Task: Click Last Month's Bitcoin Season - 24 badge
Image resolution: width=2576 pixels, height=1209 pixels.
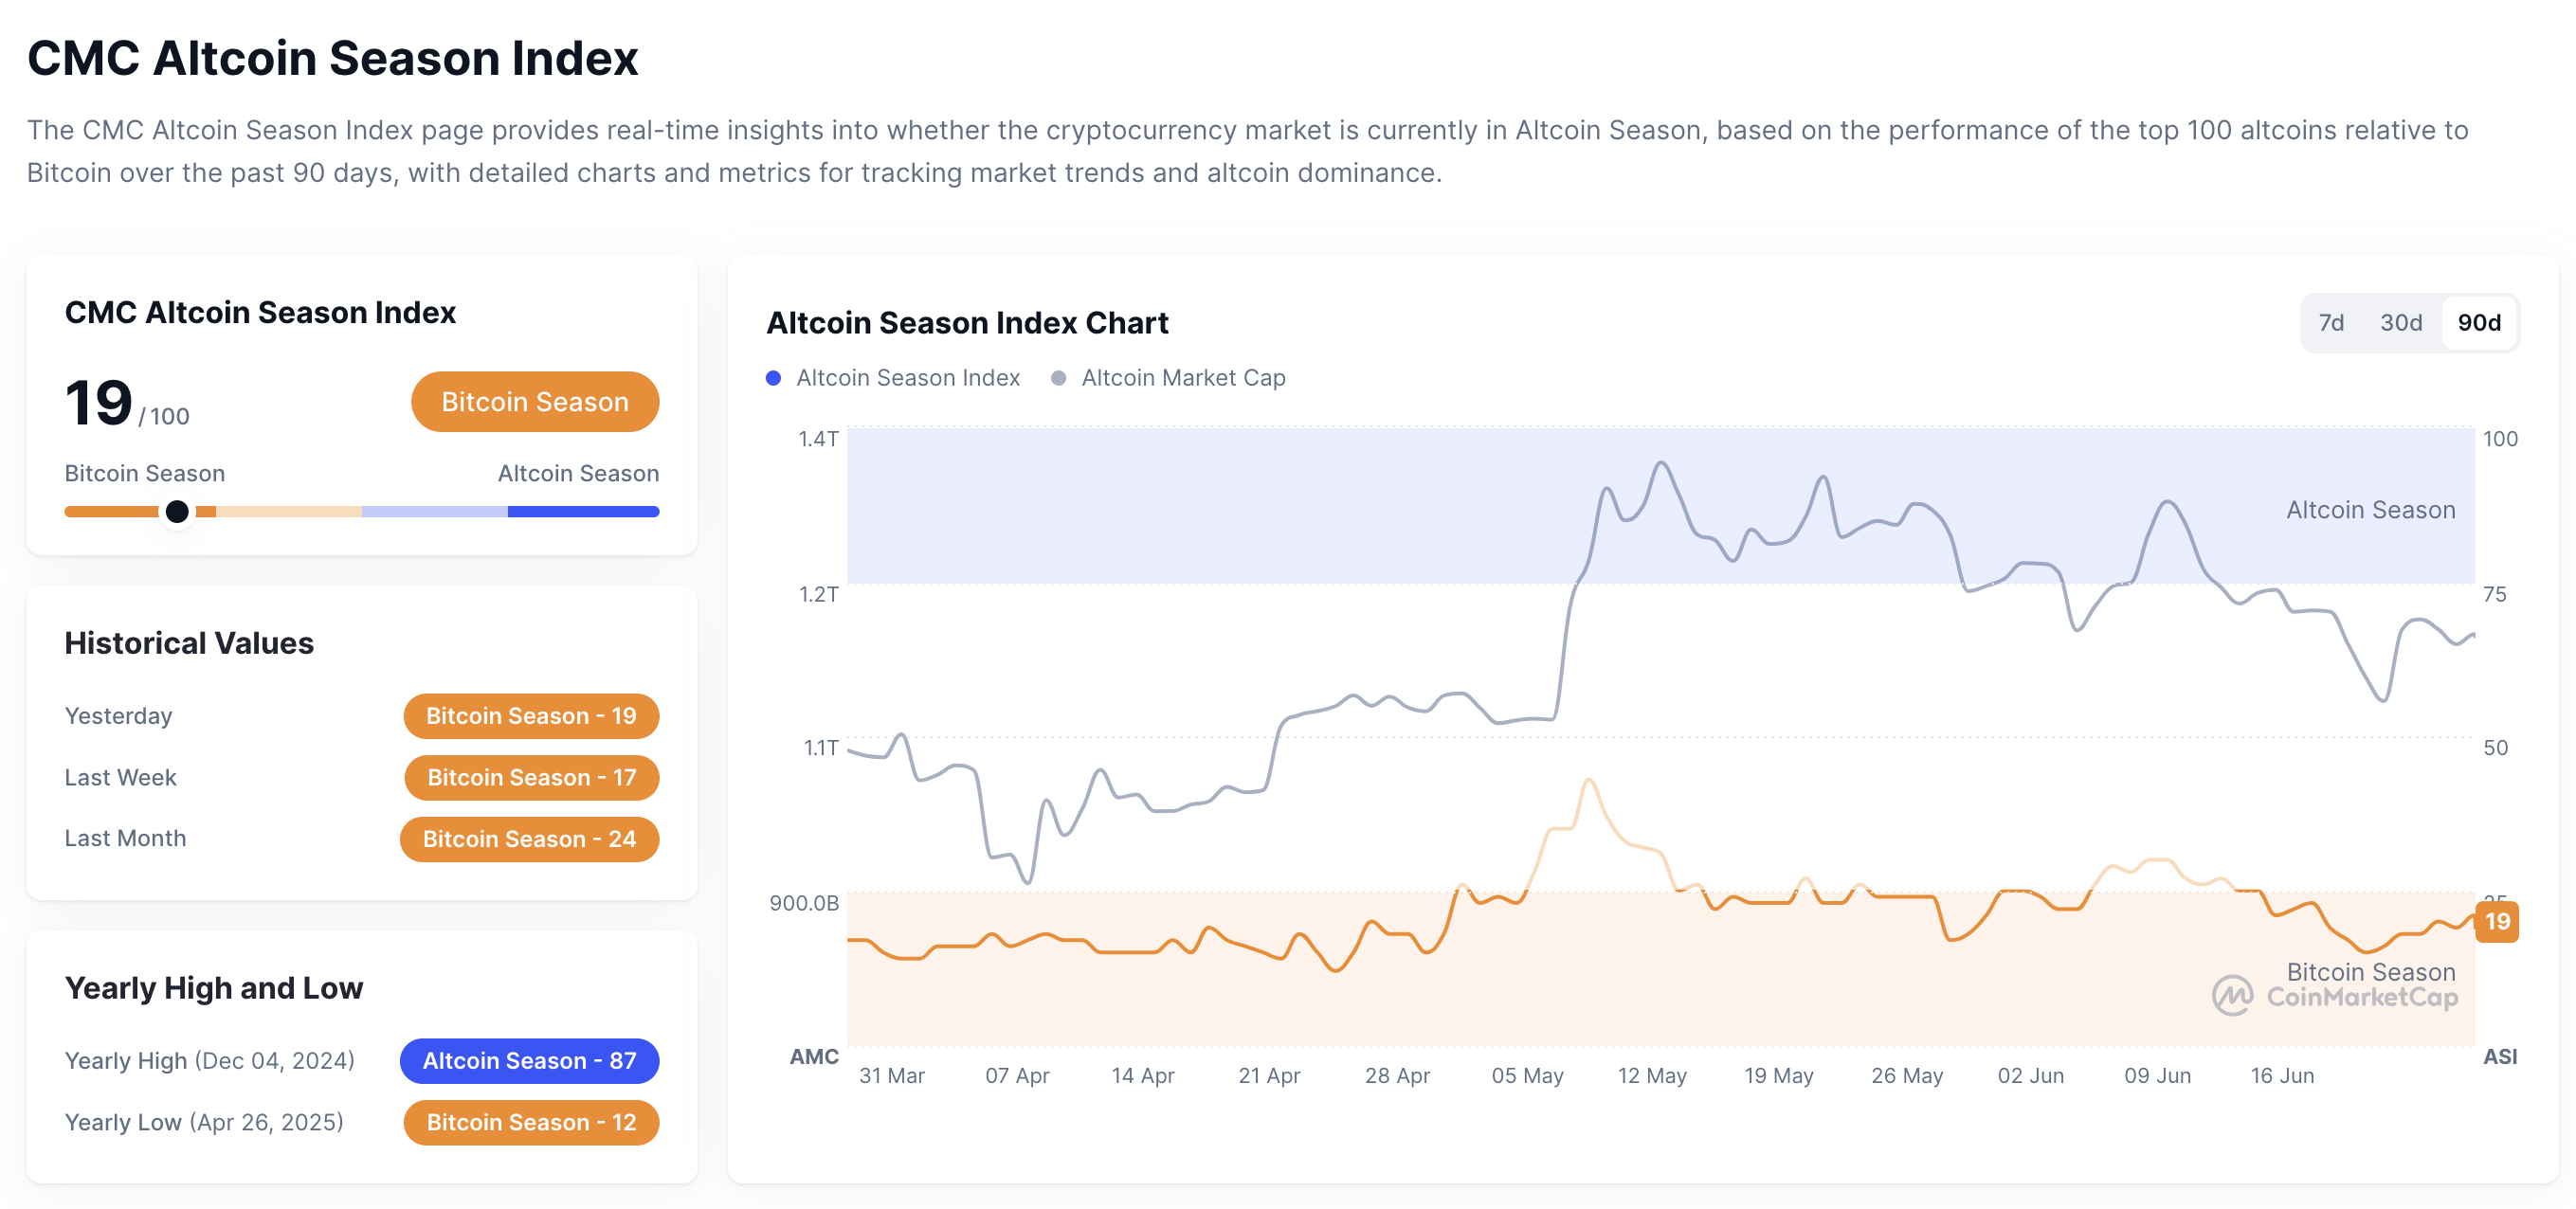Action: tap(529, 838)
